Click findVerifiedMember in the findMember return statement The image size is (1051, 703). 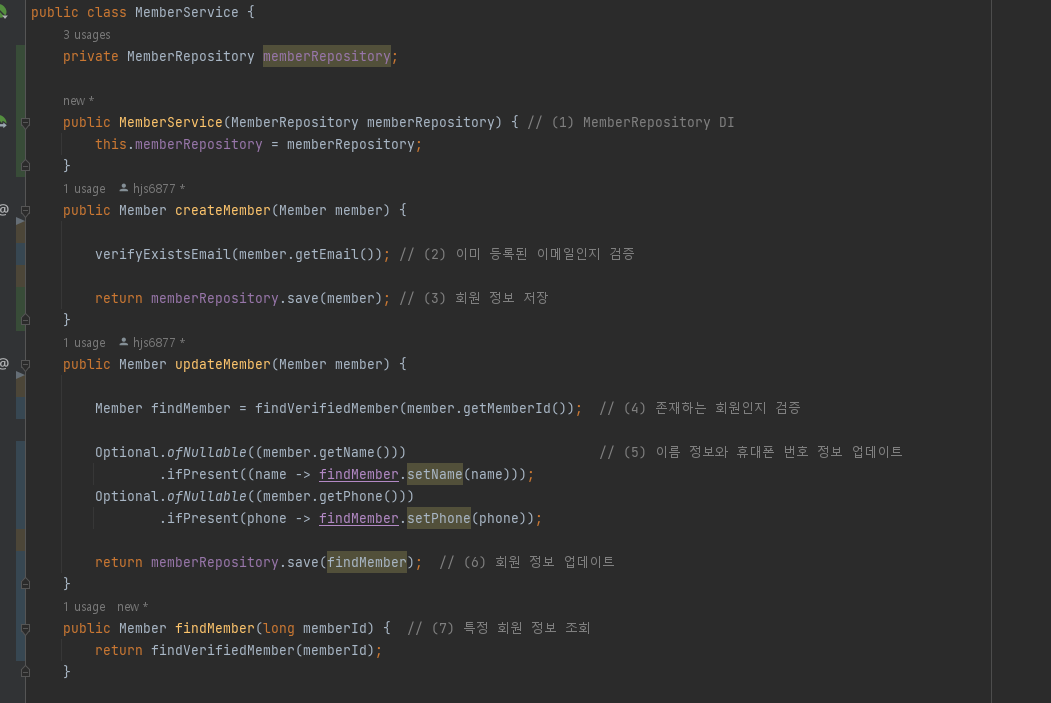223,650
